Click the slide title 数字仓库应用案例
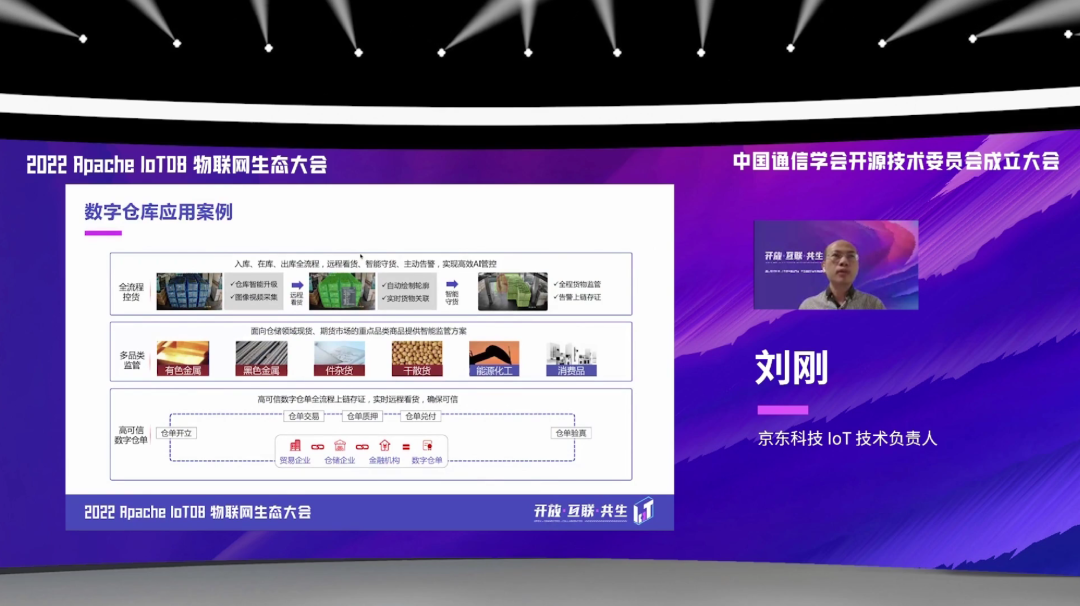Viewport: 1080px width, 606px height. coord(158,212)
